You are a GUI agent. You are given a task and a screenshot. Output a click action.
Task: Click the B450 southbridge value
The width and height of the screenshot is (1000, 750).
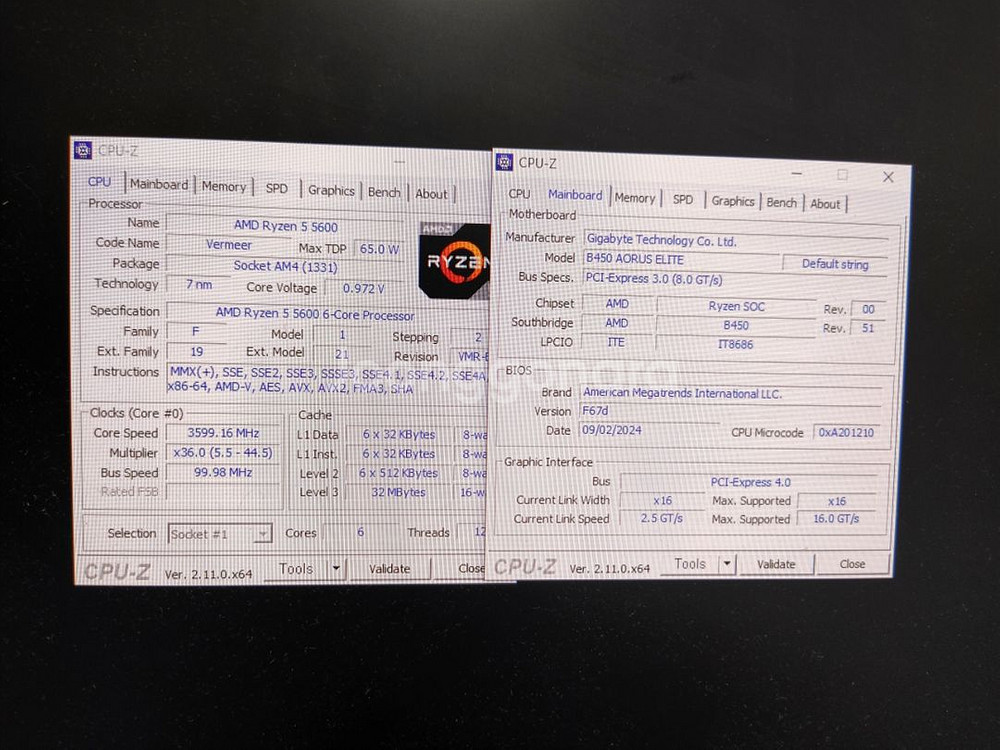736,325
